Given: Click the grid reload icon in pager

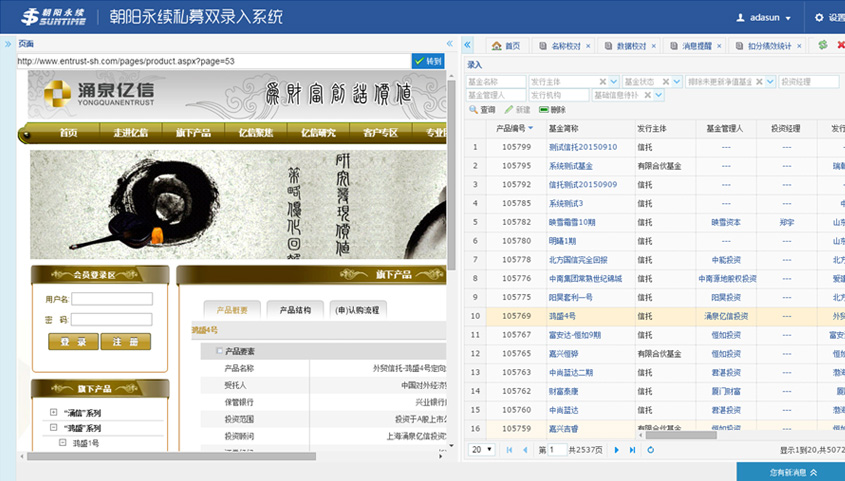Looking at the screenshot, I should click(x=652, y=450).
